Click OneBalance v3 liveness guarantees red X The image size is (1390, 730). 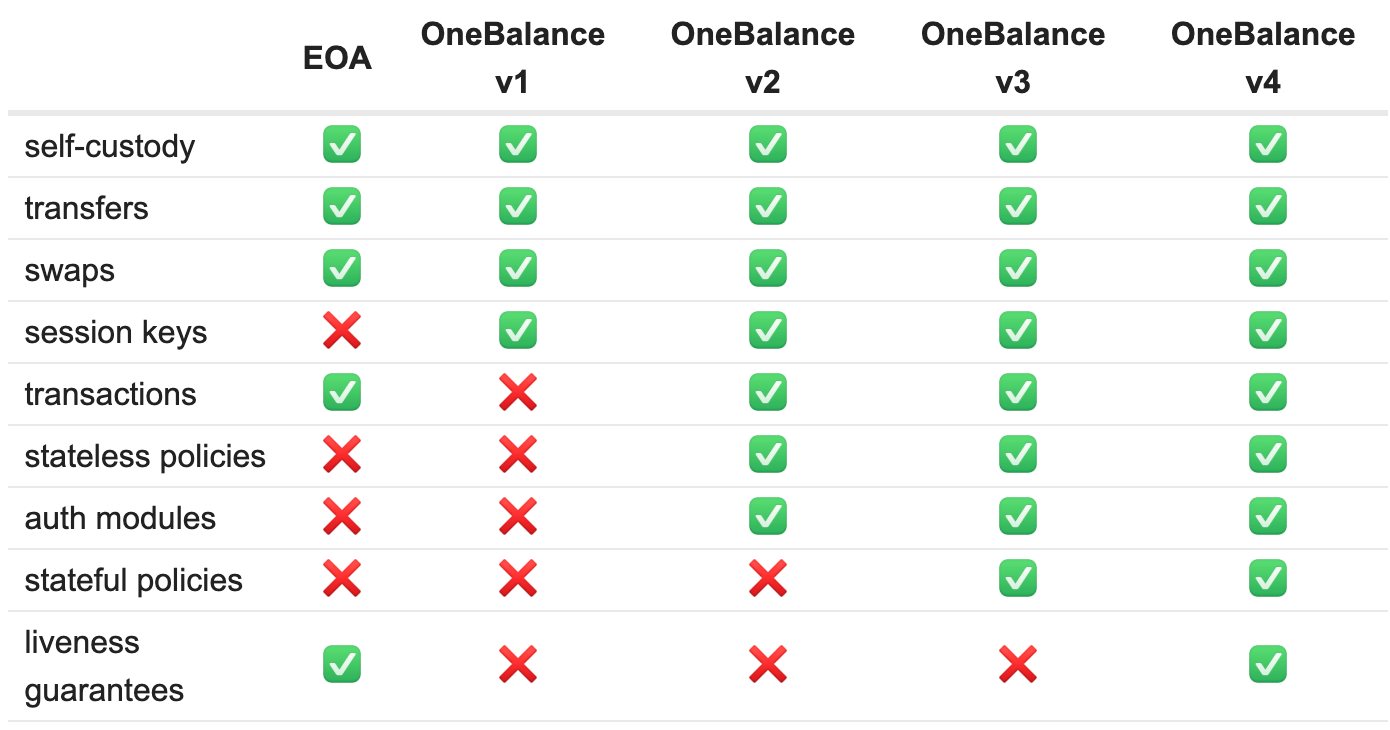tap(1018, 665)
